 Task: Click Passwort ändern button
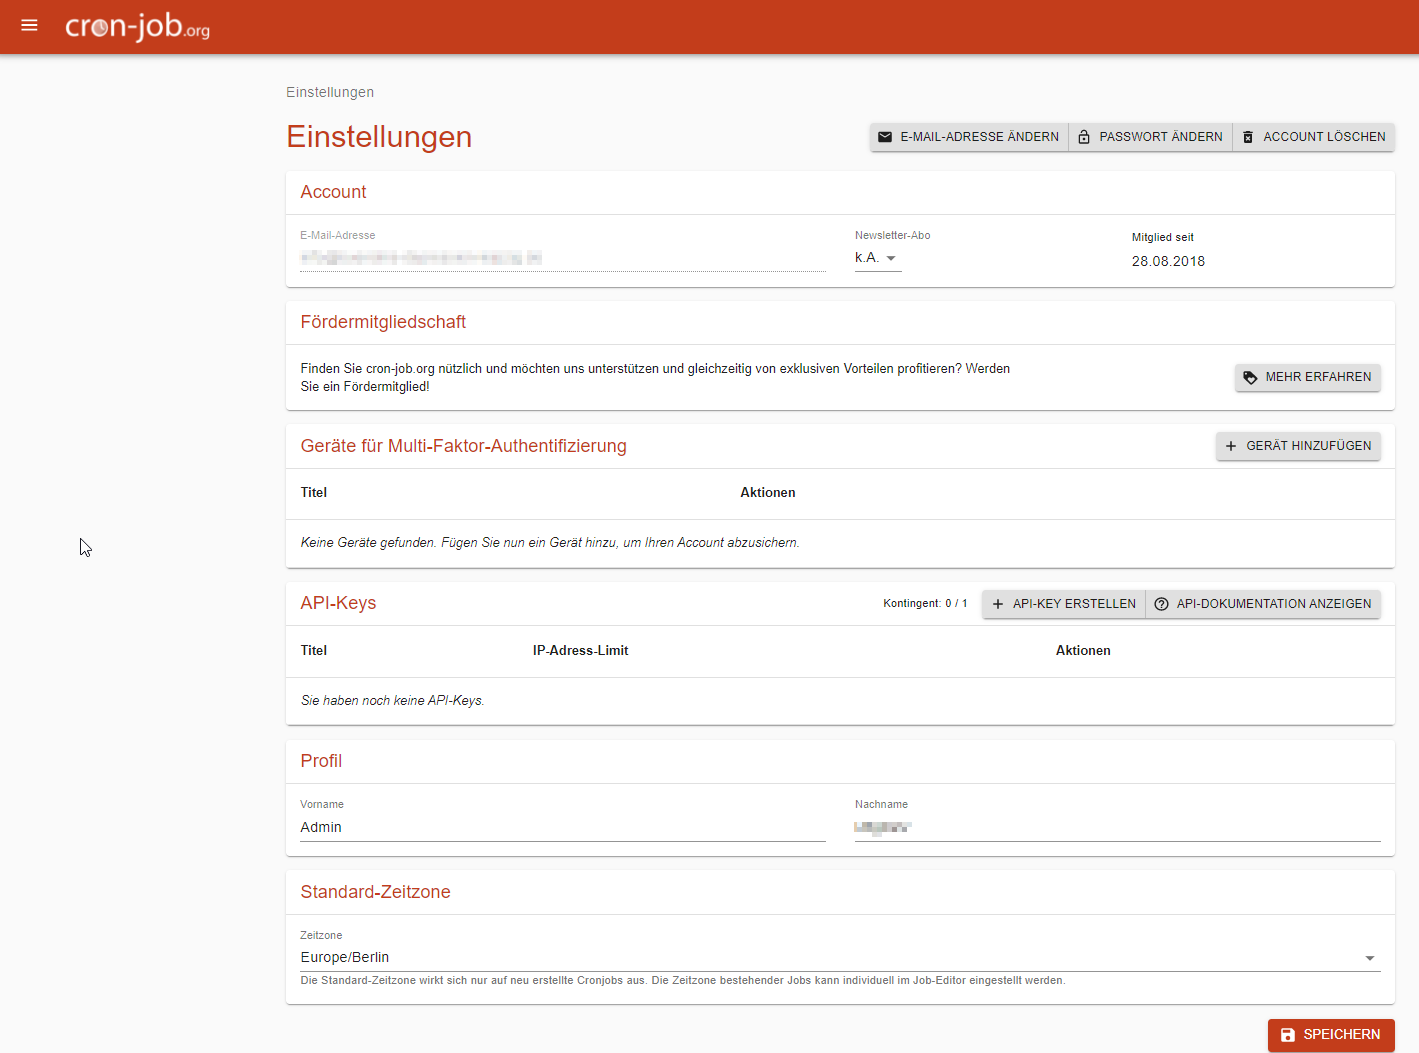coord(1151,137)
